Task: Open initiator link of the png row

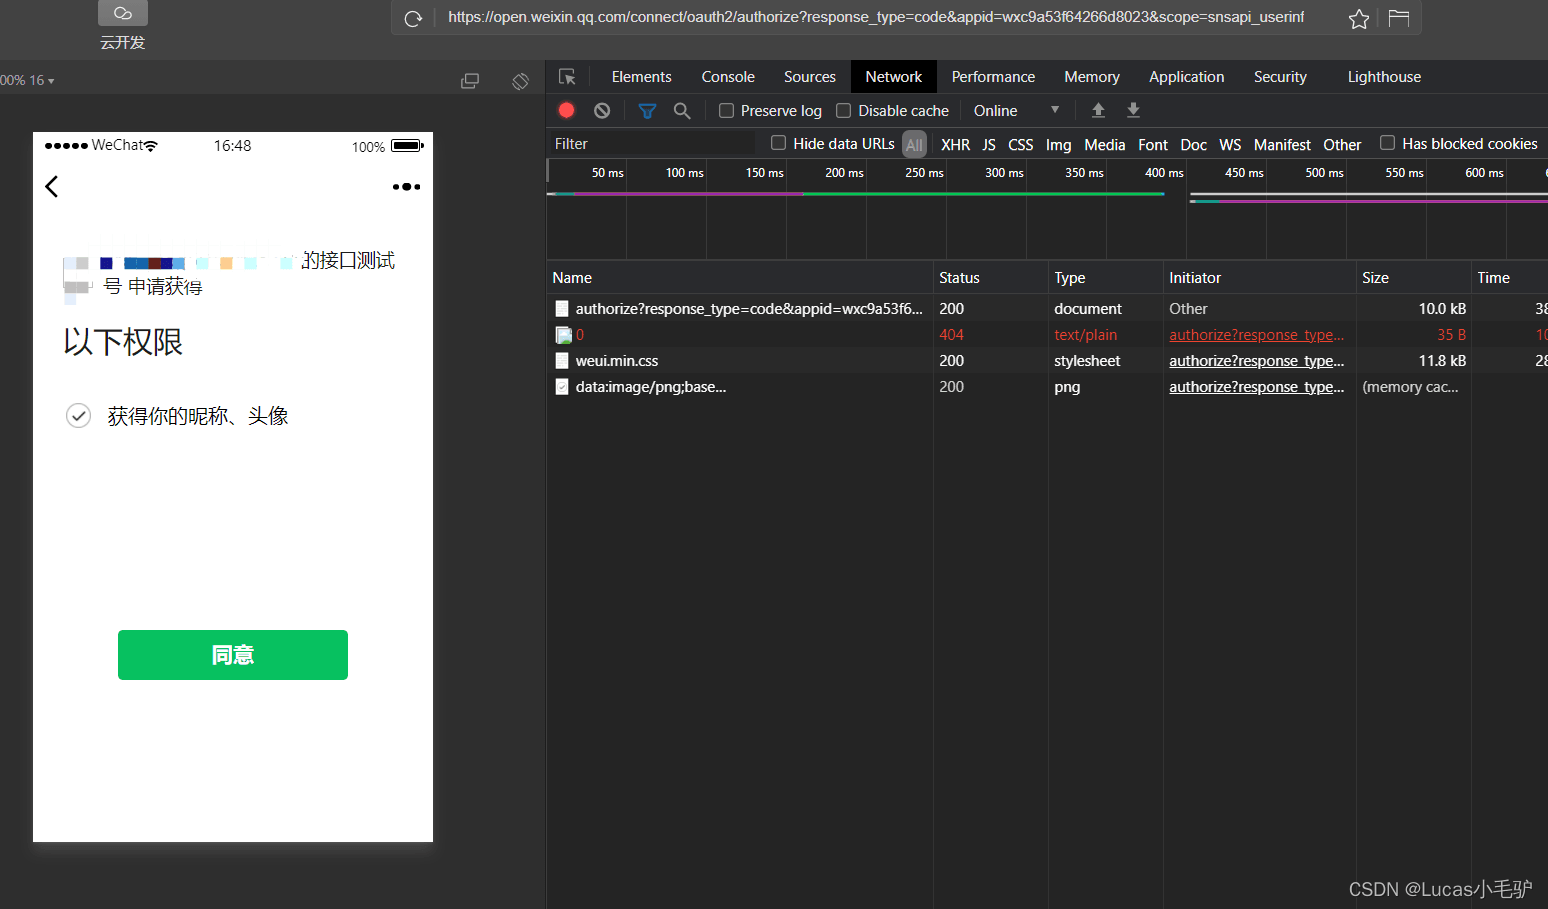Action: [1256, 387]
